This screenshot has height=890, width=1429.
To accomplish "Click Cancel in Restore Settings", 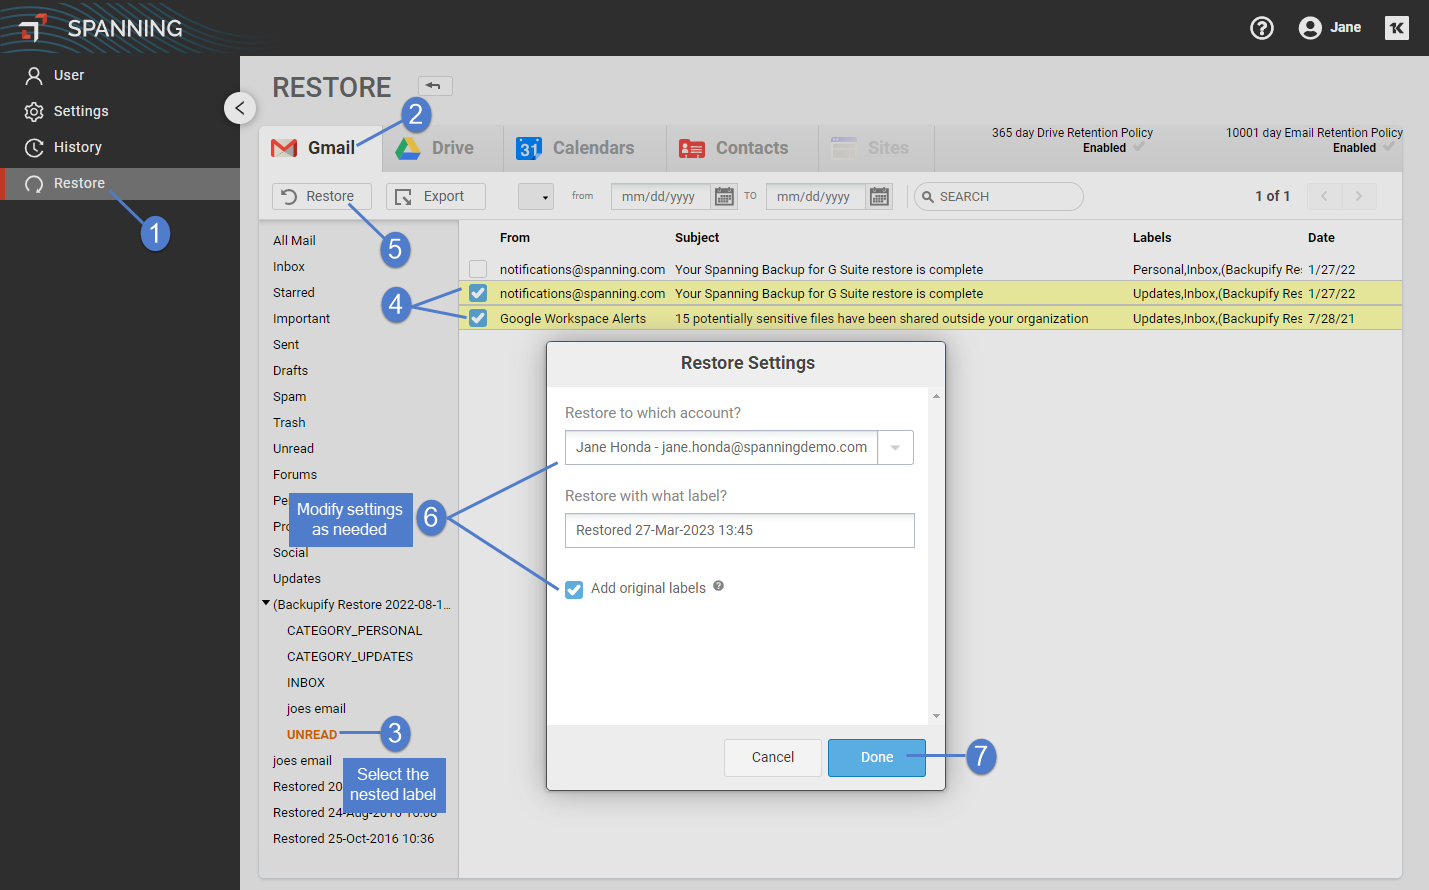I will pyautogui.click(x=773, y=757).
